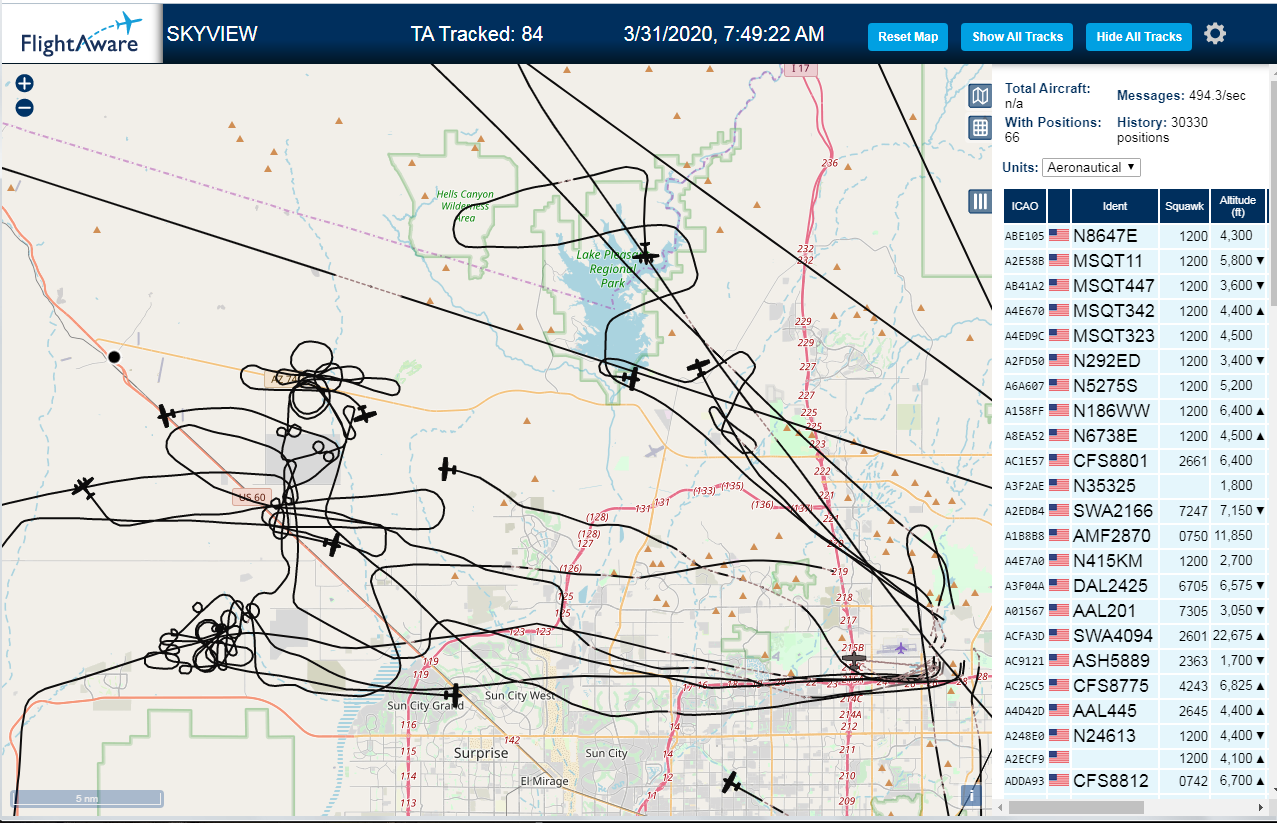Sort by Altitude (ft) column header
1277x823 pixels.
point(1238,206)
